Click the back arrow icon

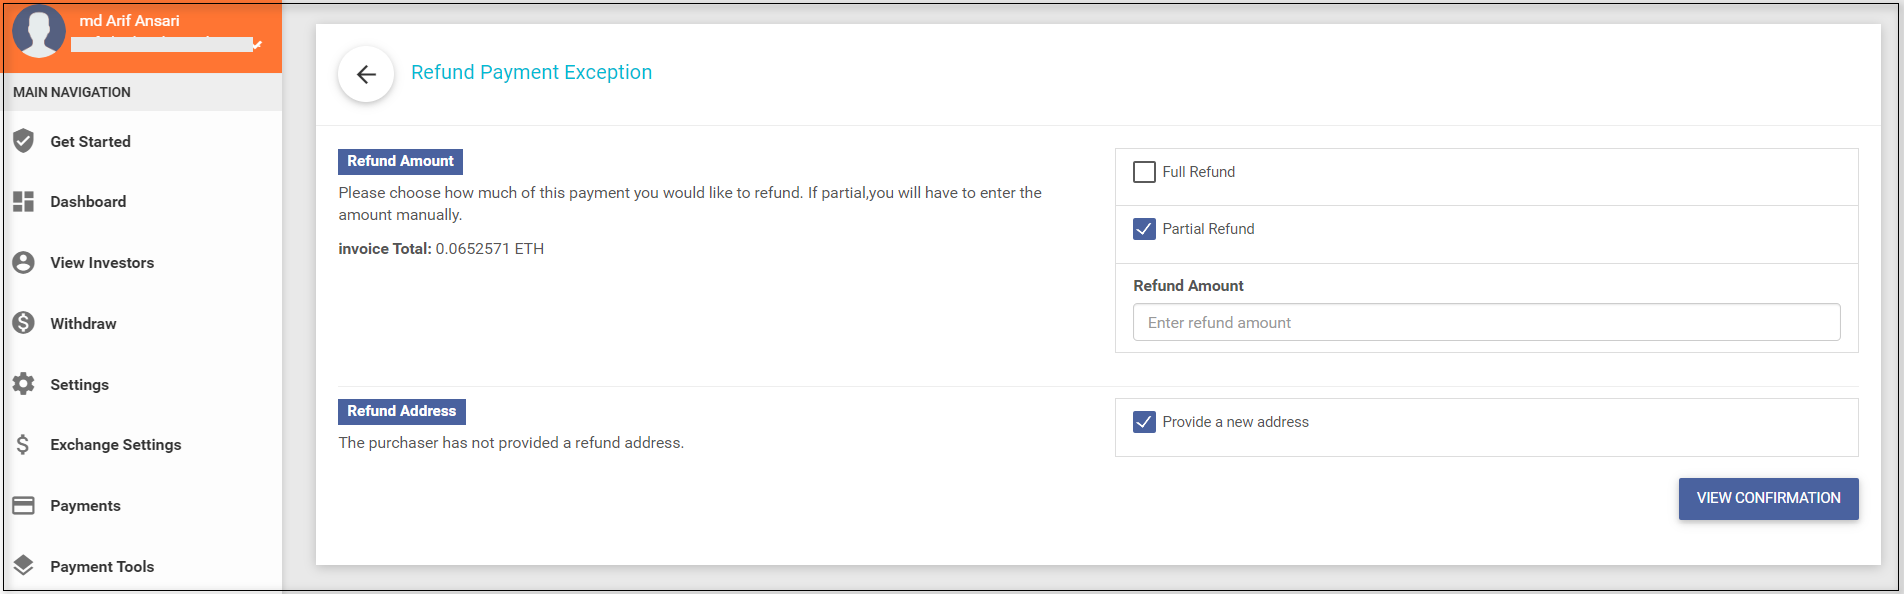[366, 74]
